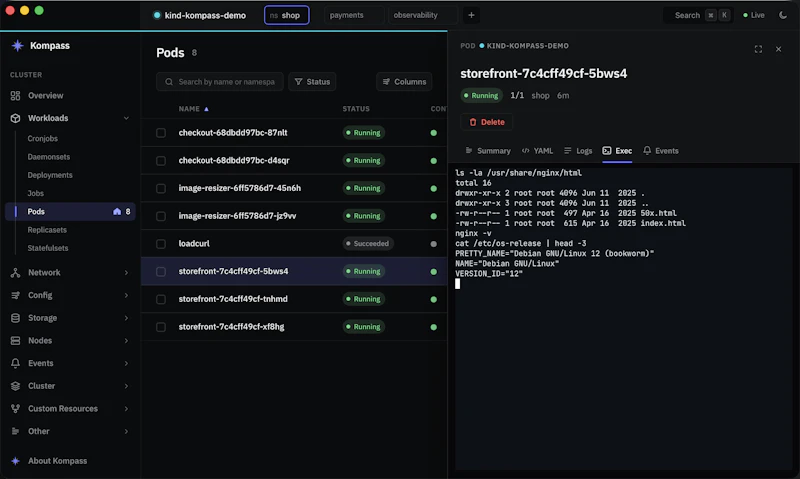The image size is (800, 479).
Task: Close the pod detail panel
Action: [x=778, y=49]
